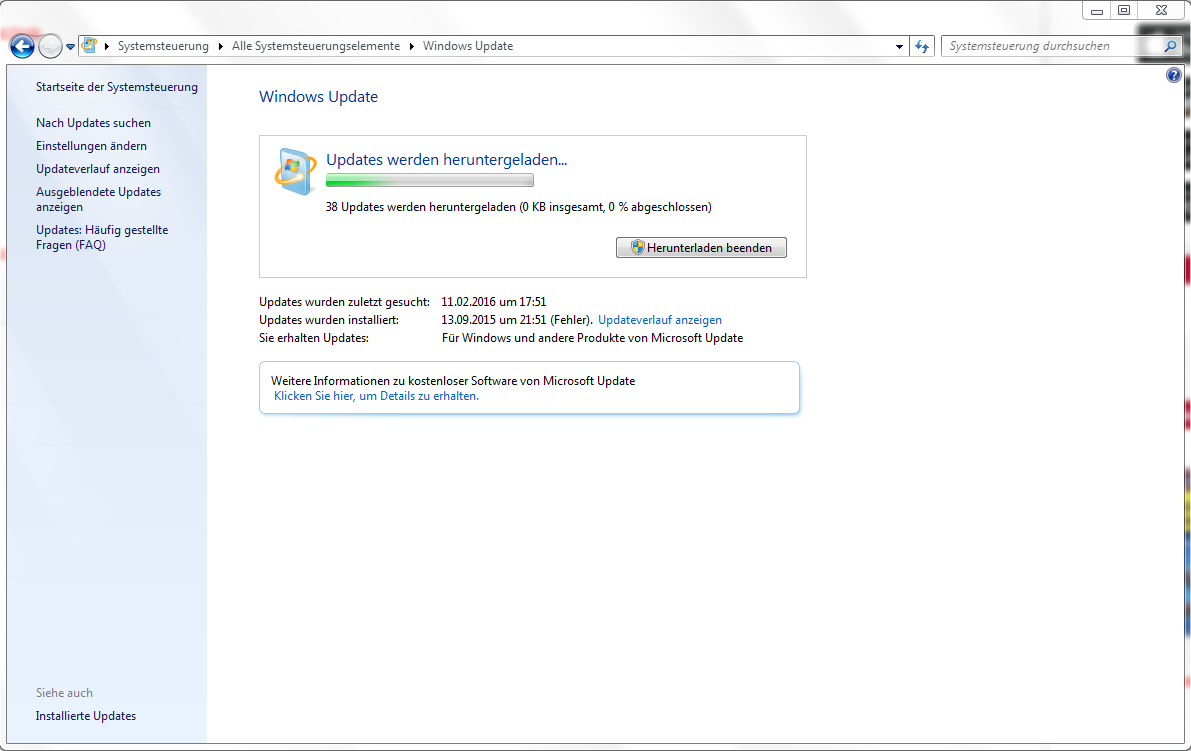Click the Updates werden heruntergeladen heading
The height and width of the screenshot is (751, 1191).
[x=447, y=159]
